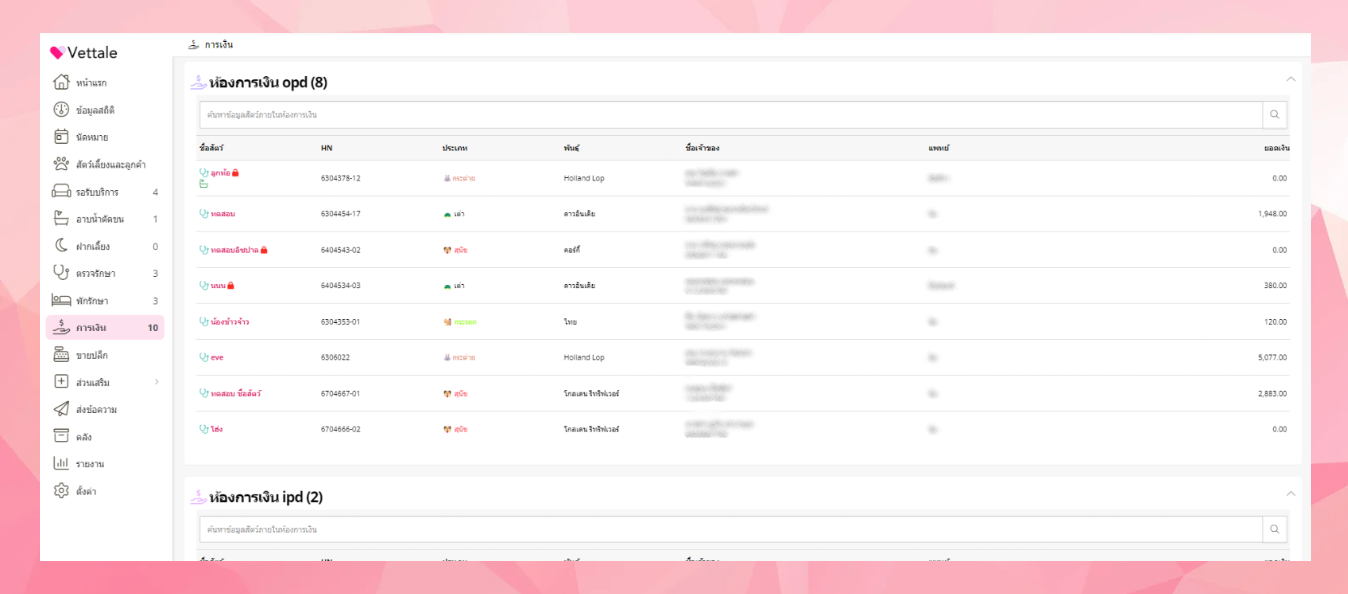Open พักรักษา bed icon in sidebar
The width and height of the screenshot is (1348, 594).
(61, 300)
